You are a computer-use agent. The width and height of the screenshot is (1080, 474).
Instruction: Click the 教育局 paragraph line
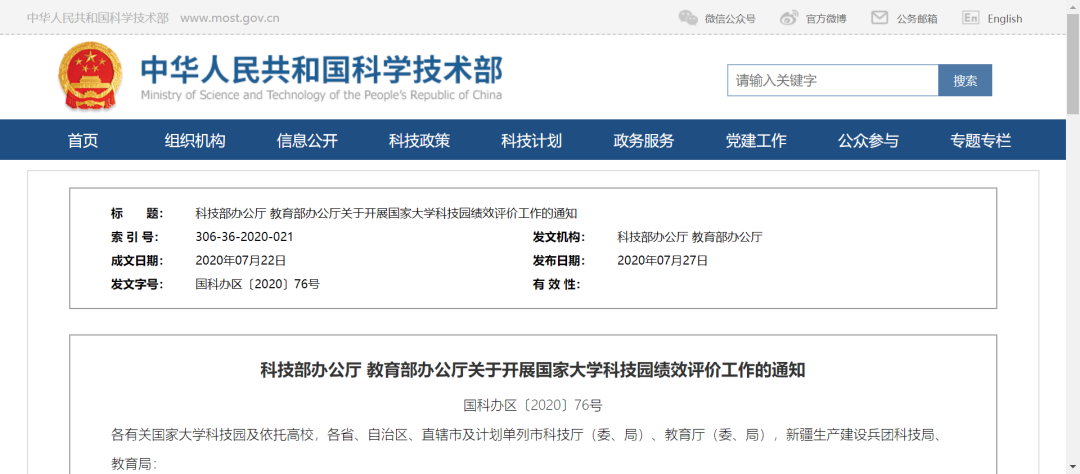click(x=134, y=463)
